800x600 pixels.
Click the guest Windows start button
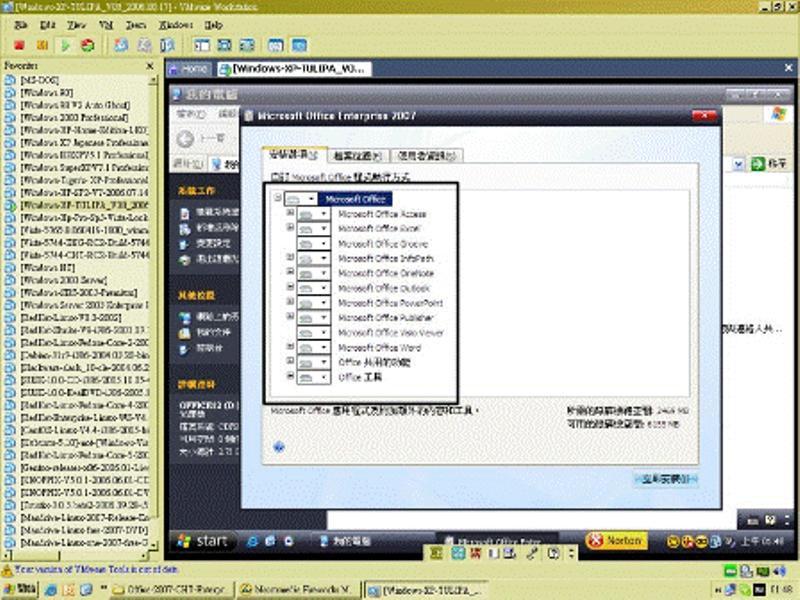coord(203,541)
